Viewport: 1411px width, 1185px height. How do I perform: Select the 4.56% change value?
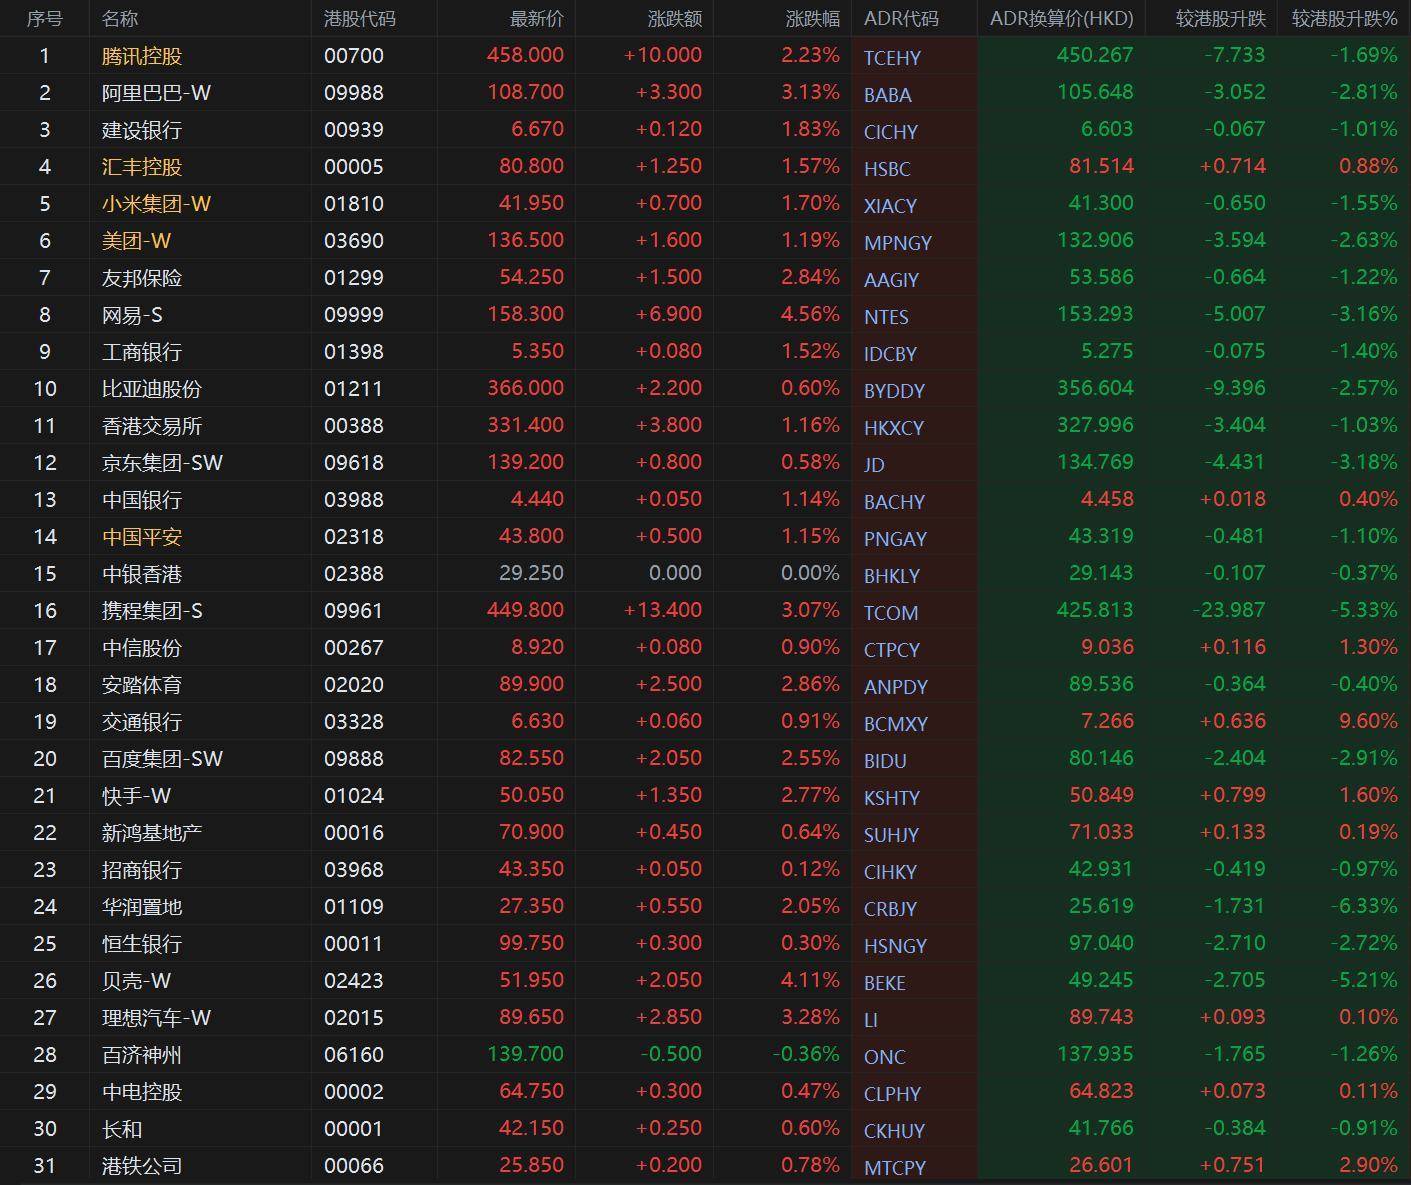(811, 314)
